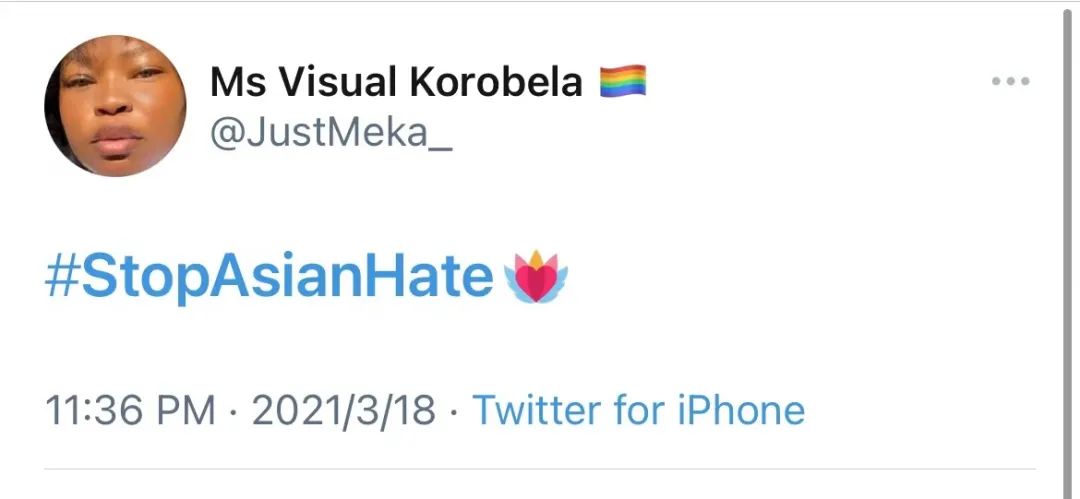Tap the profile avatar photo
Screen dimensions: 1080x499
pyautogui.click(x=115, y=106)
